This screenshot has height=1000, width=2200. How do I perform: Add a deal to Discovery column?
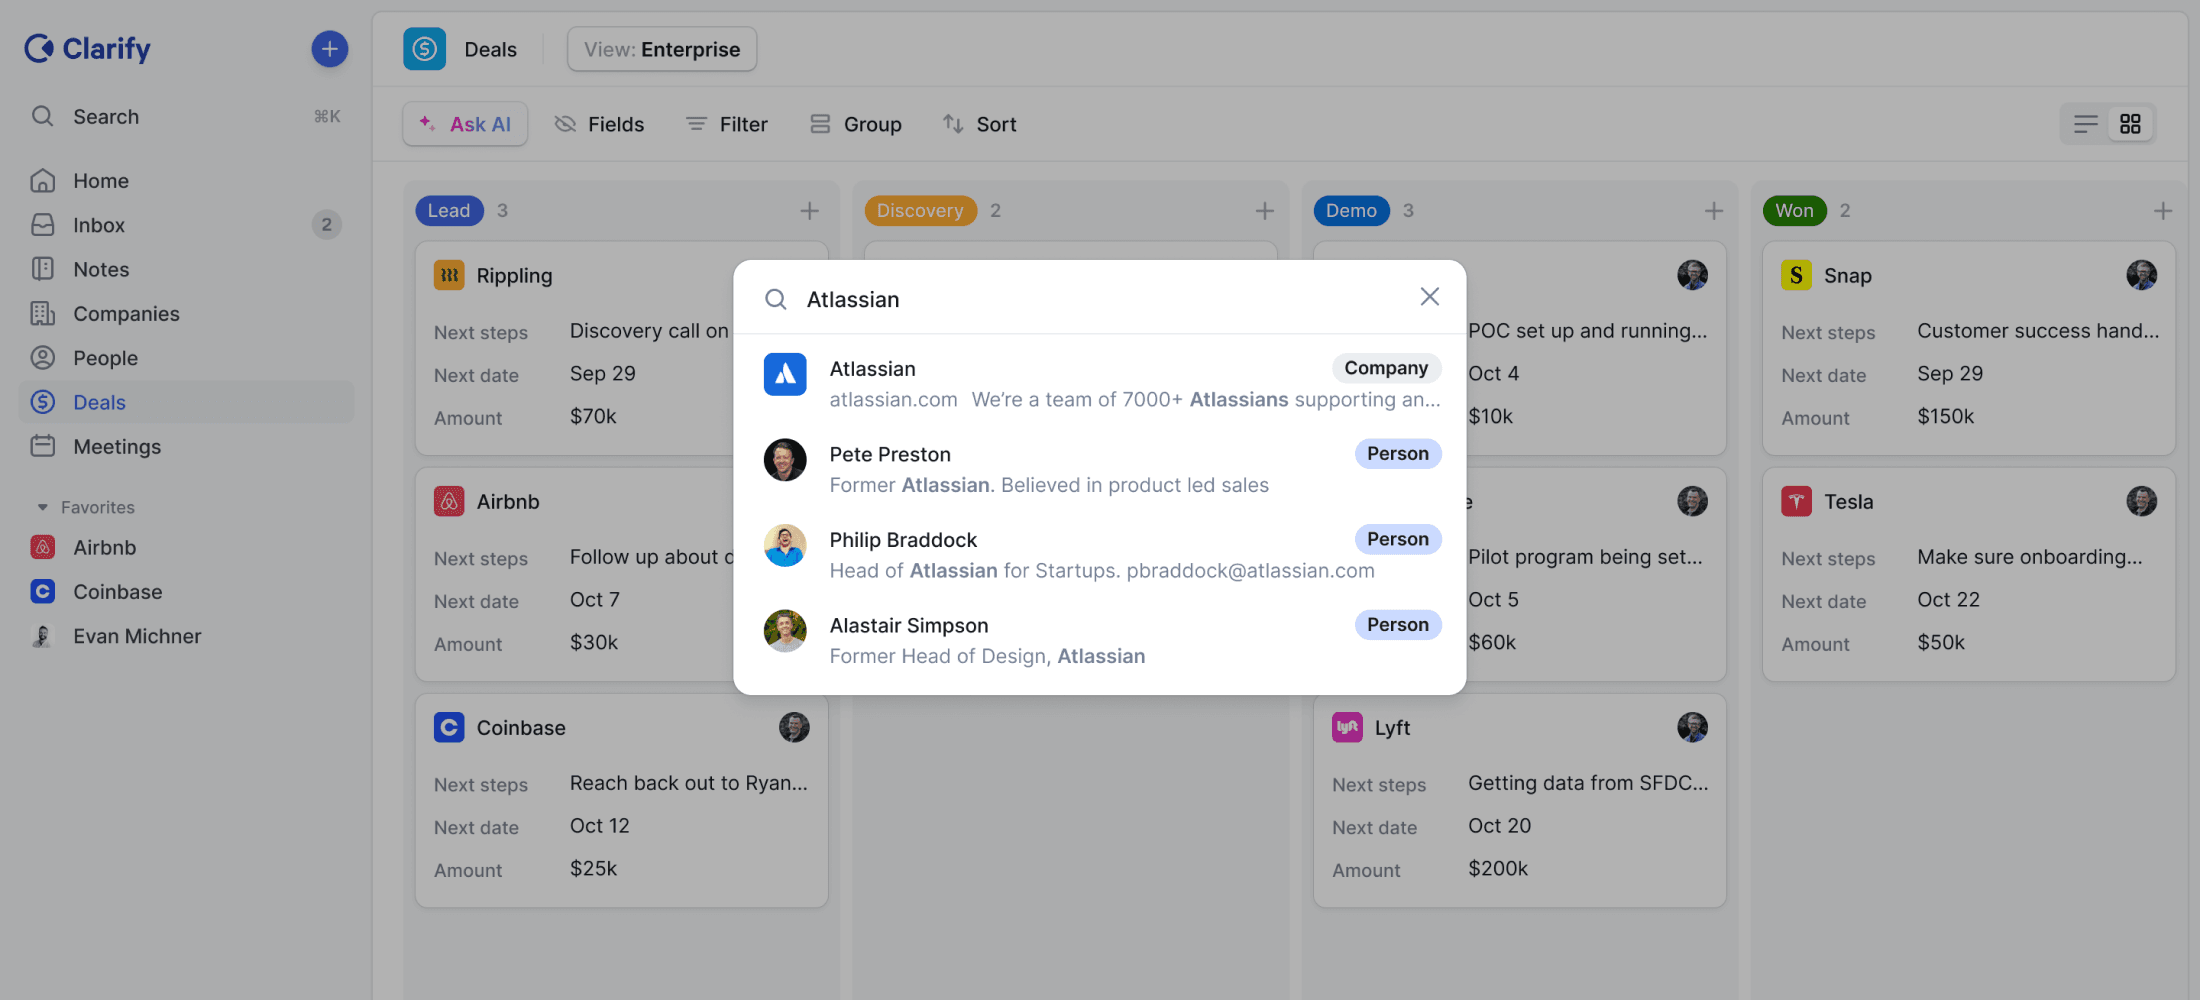coord(1264,211)
